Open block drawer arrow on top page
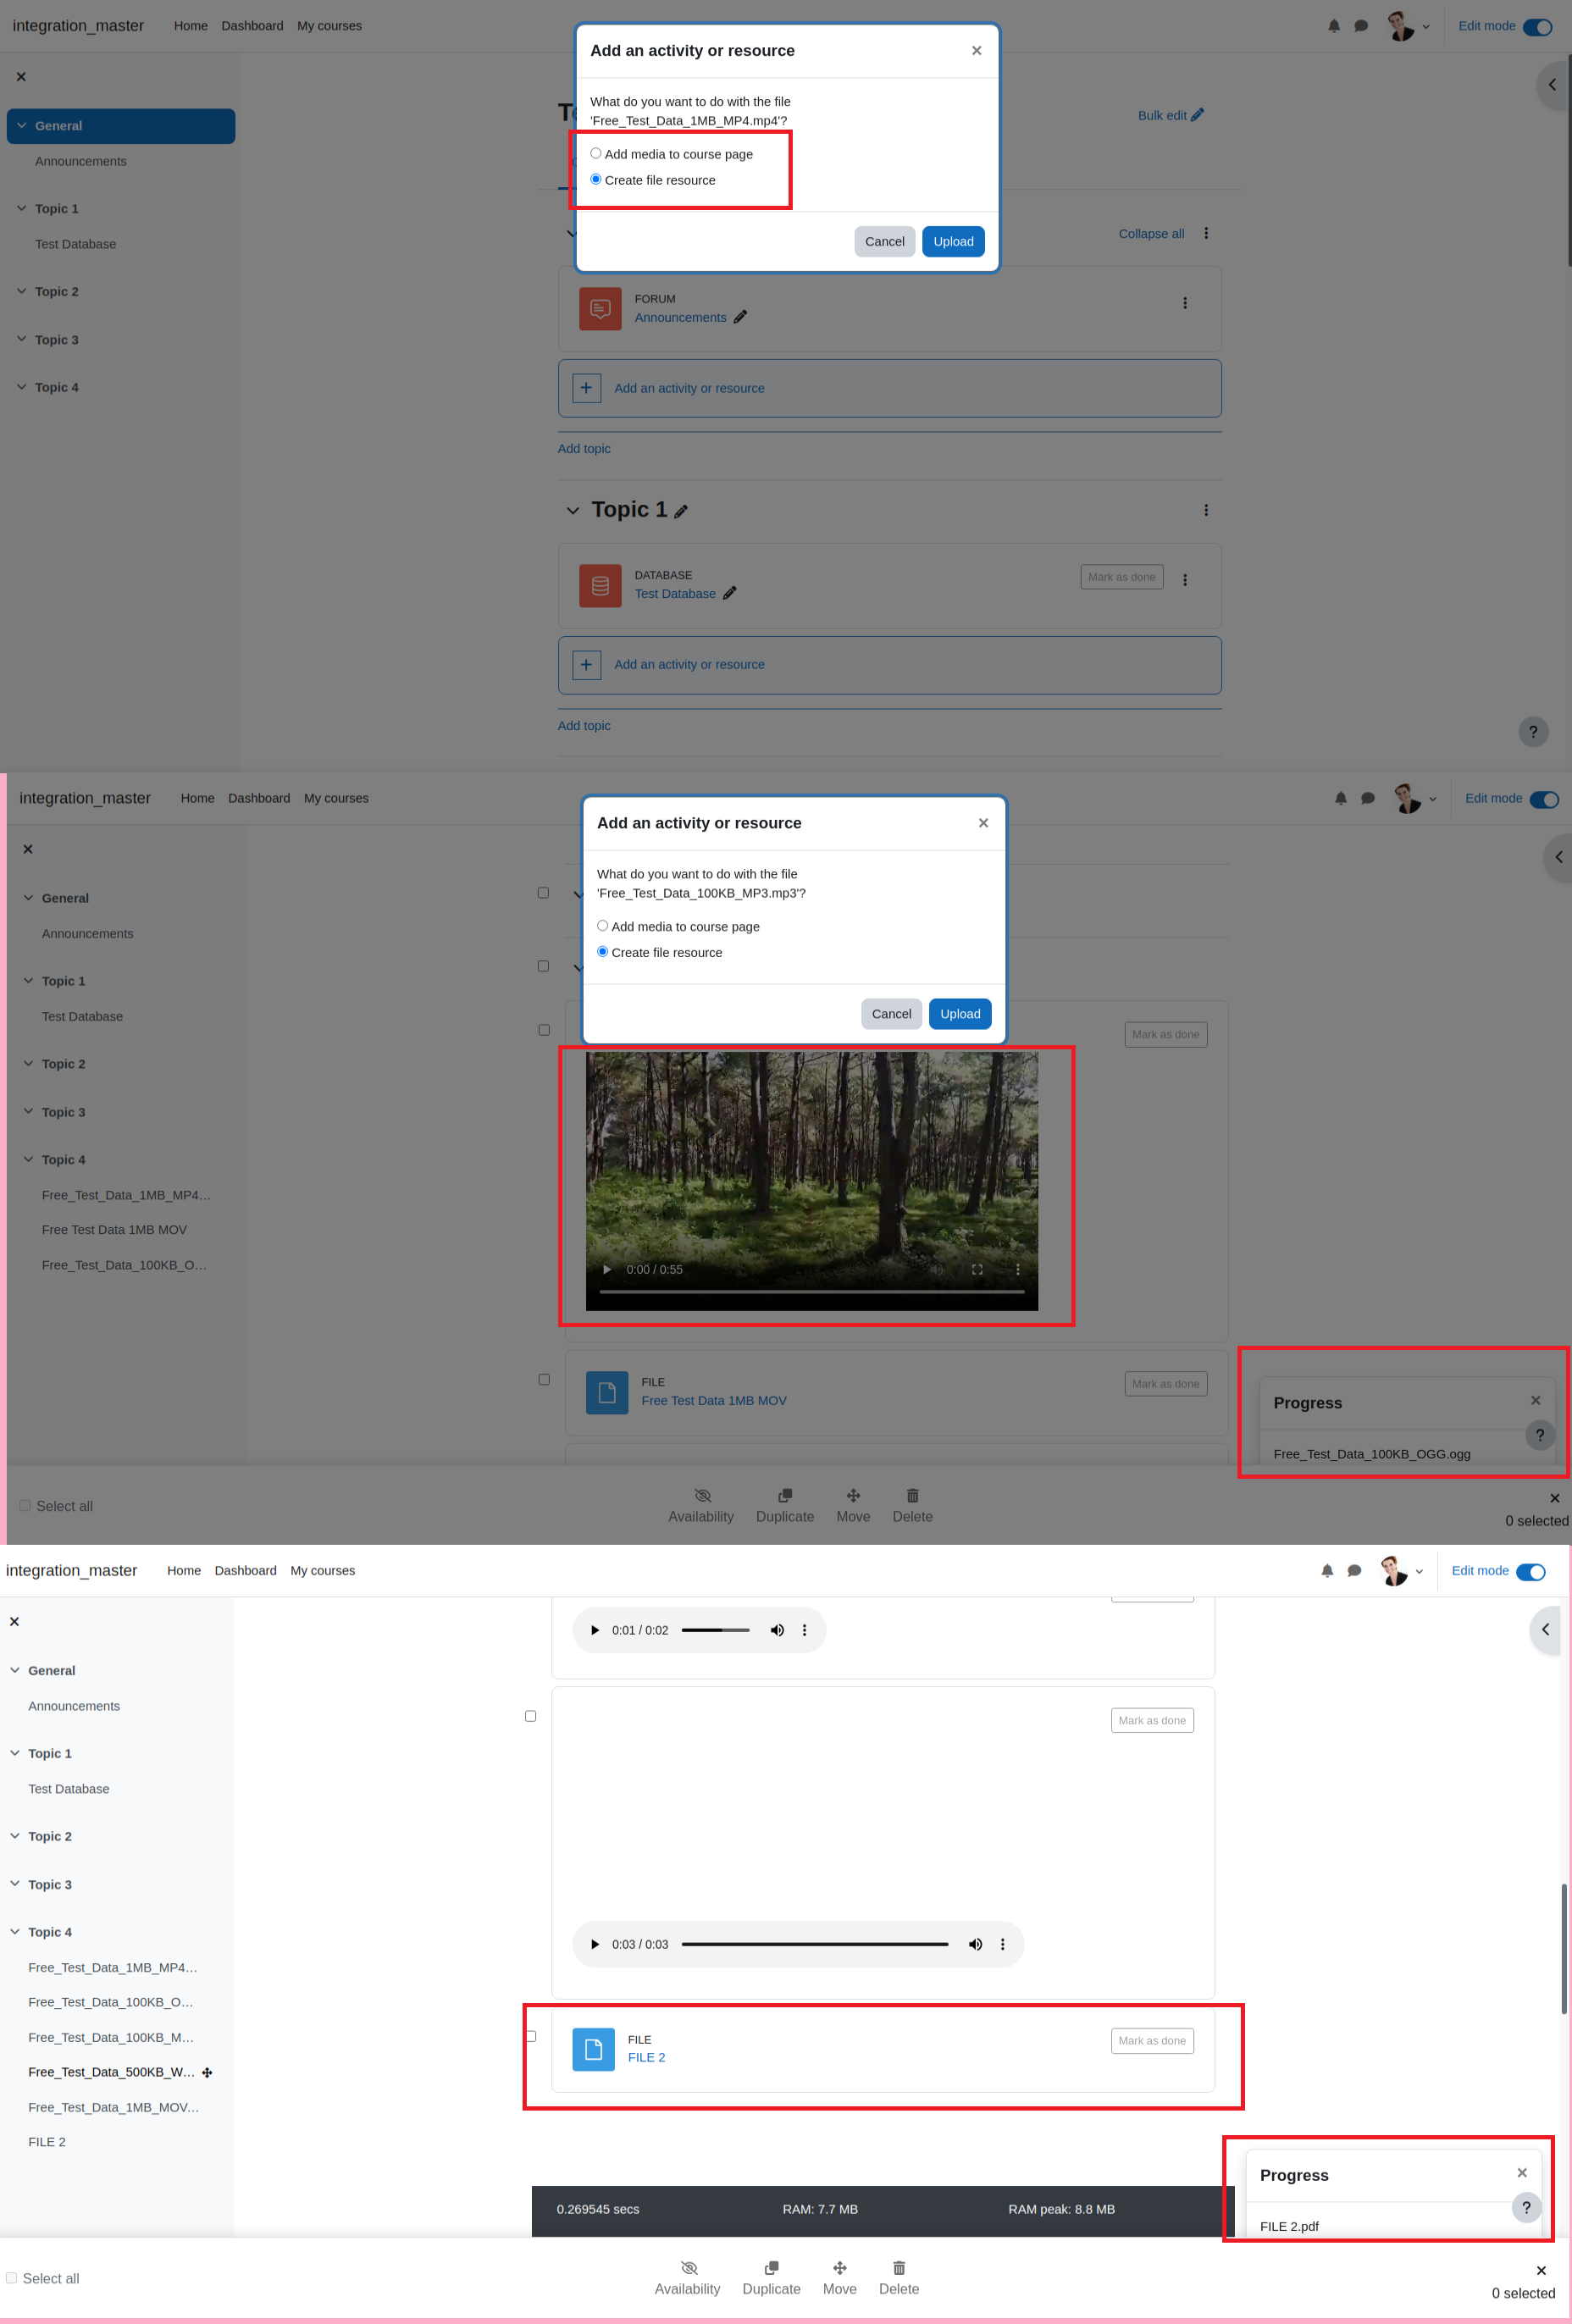This screenshot has height=2324, width=1572. (1552, 85)
